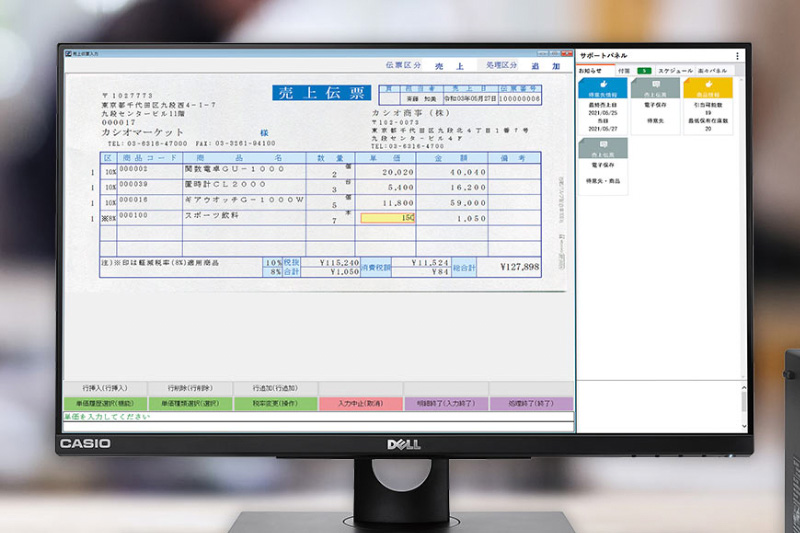
Task: Click the 行追加 function button
Action: coord(276,388)
